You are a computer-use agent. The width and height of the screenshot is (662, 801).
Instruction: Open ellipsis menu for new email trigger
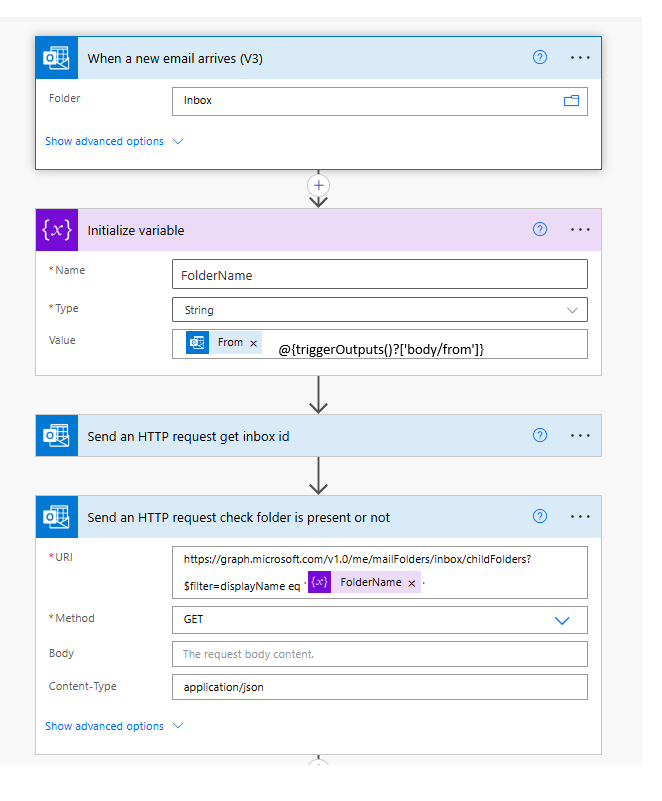580,57
